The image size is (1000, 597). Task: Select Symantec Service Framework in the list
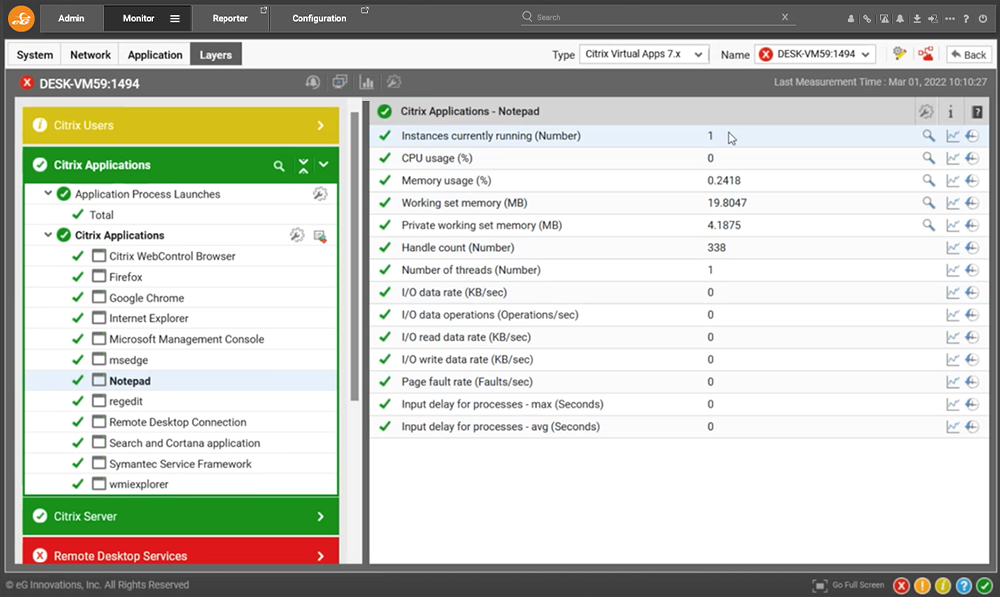[x=181, y=464]
